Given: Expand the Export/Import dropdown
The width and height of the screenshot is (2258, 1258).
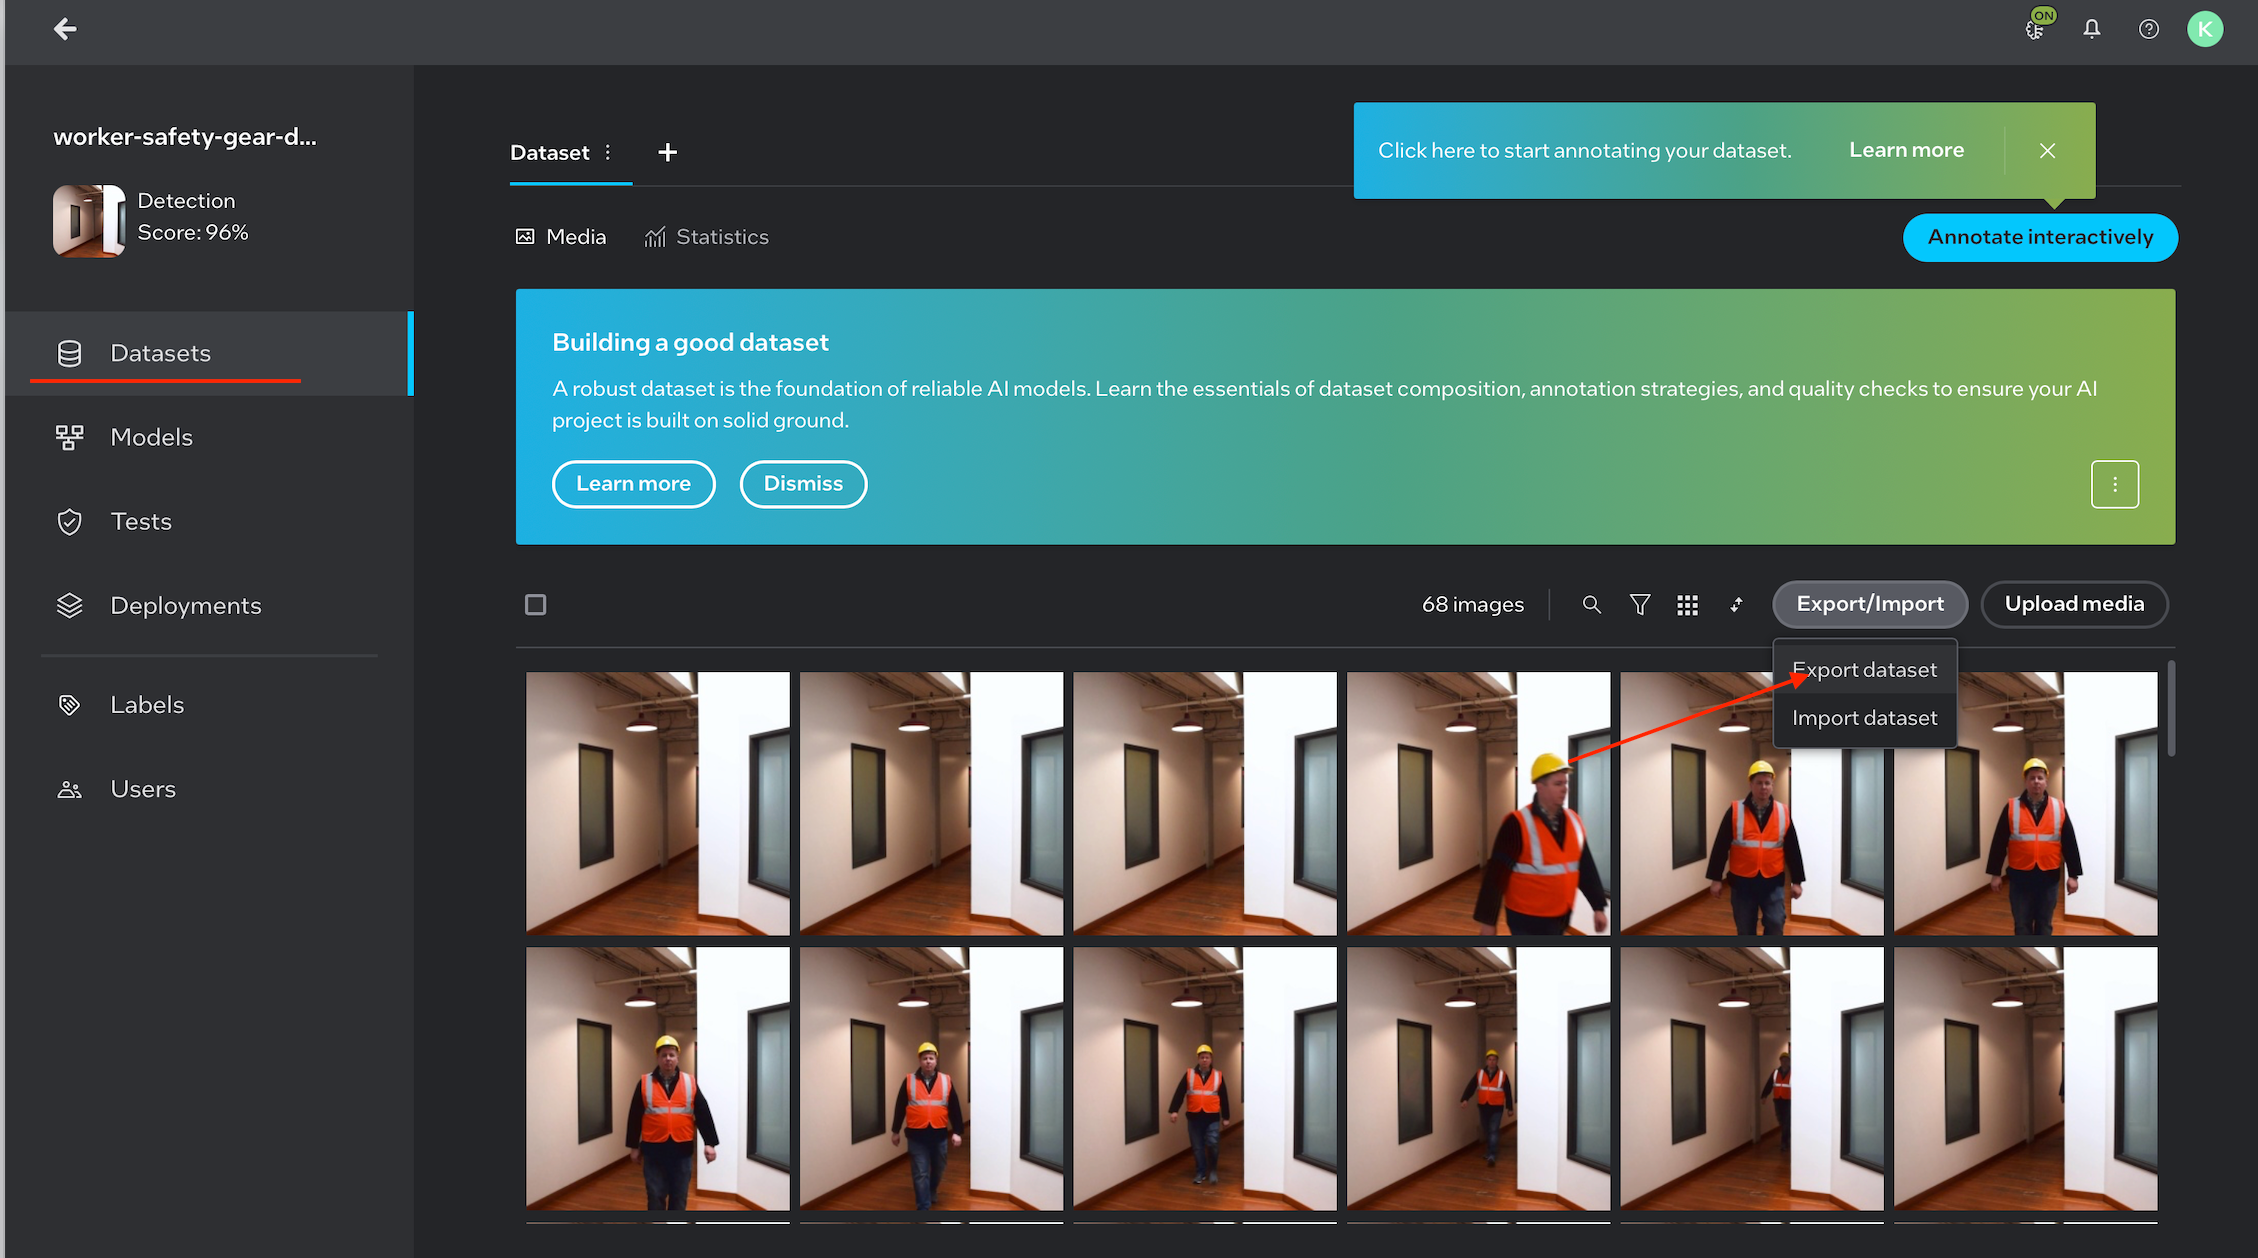Looking at the screenshot, I should 1869,604.
